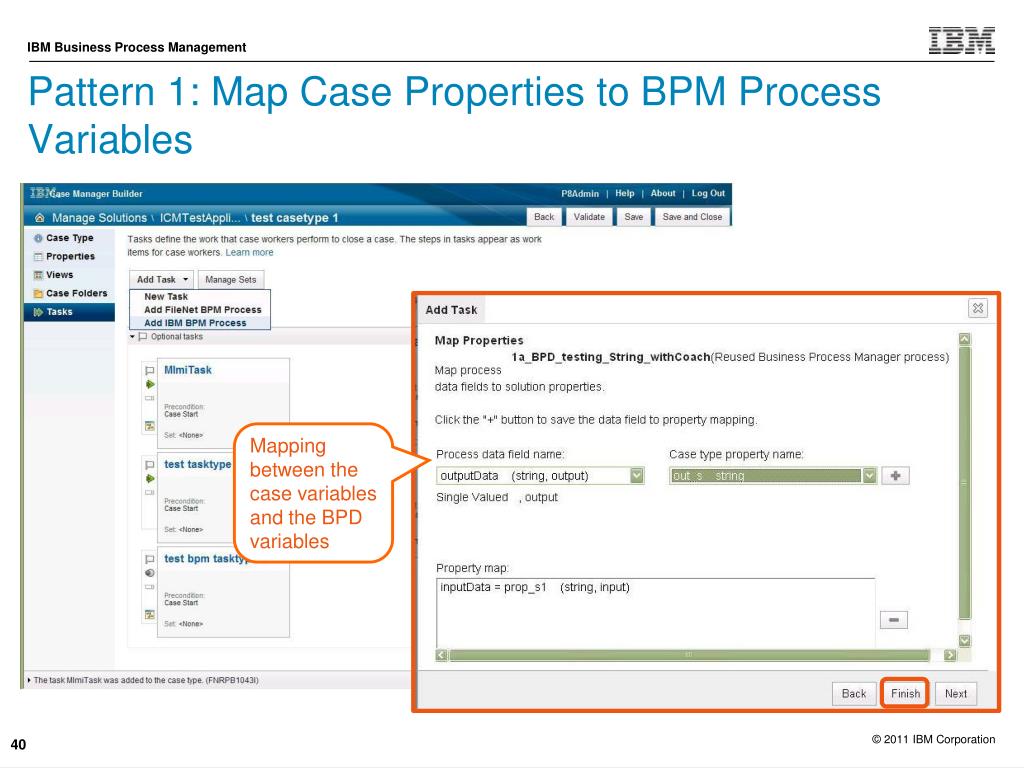This screenshot has width=1024, height=768.
Task: Open Case Type in the sidebar
Action: 69,238
